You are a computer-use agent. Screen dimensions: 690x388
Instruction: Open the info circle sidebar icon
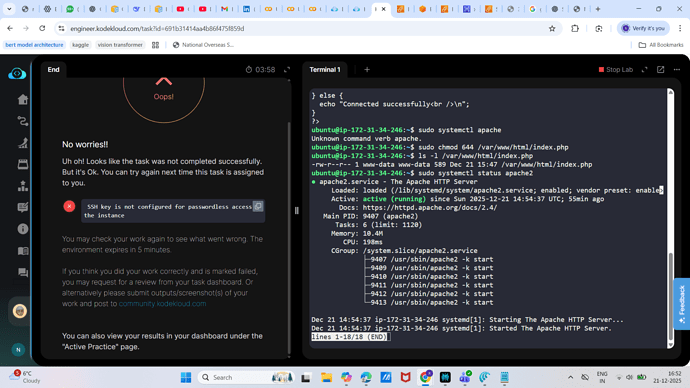[x=23, y=229]
